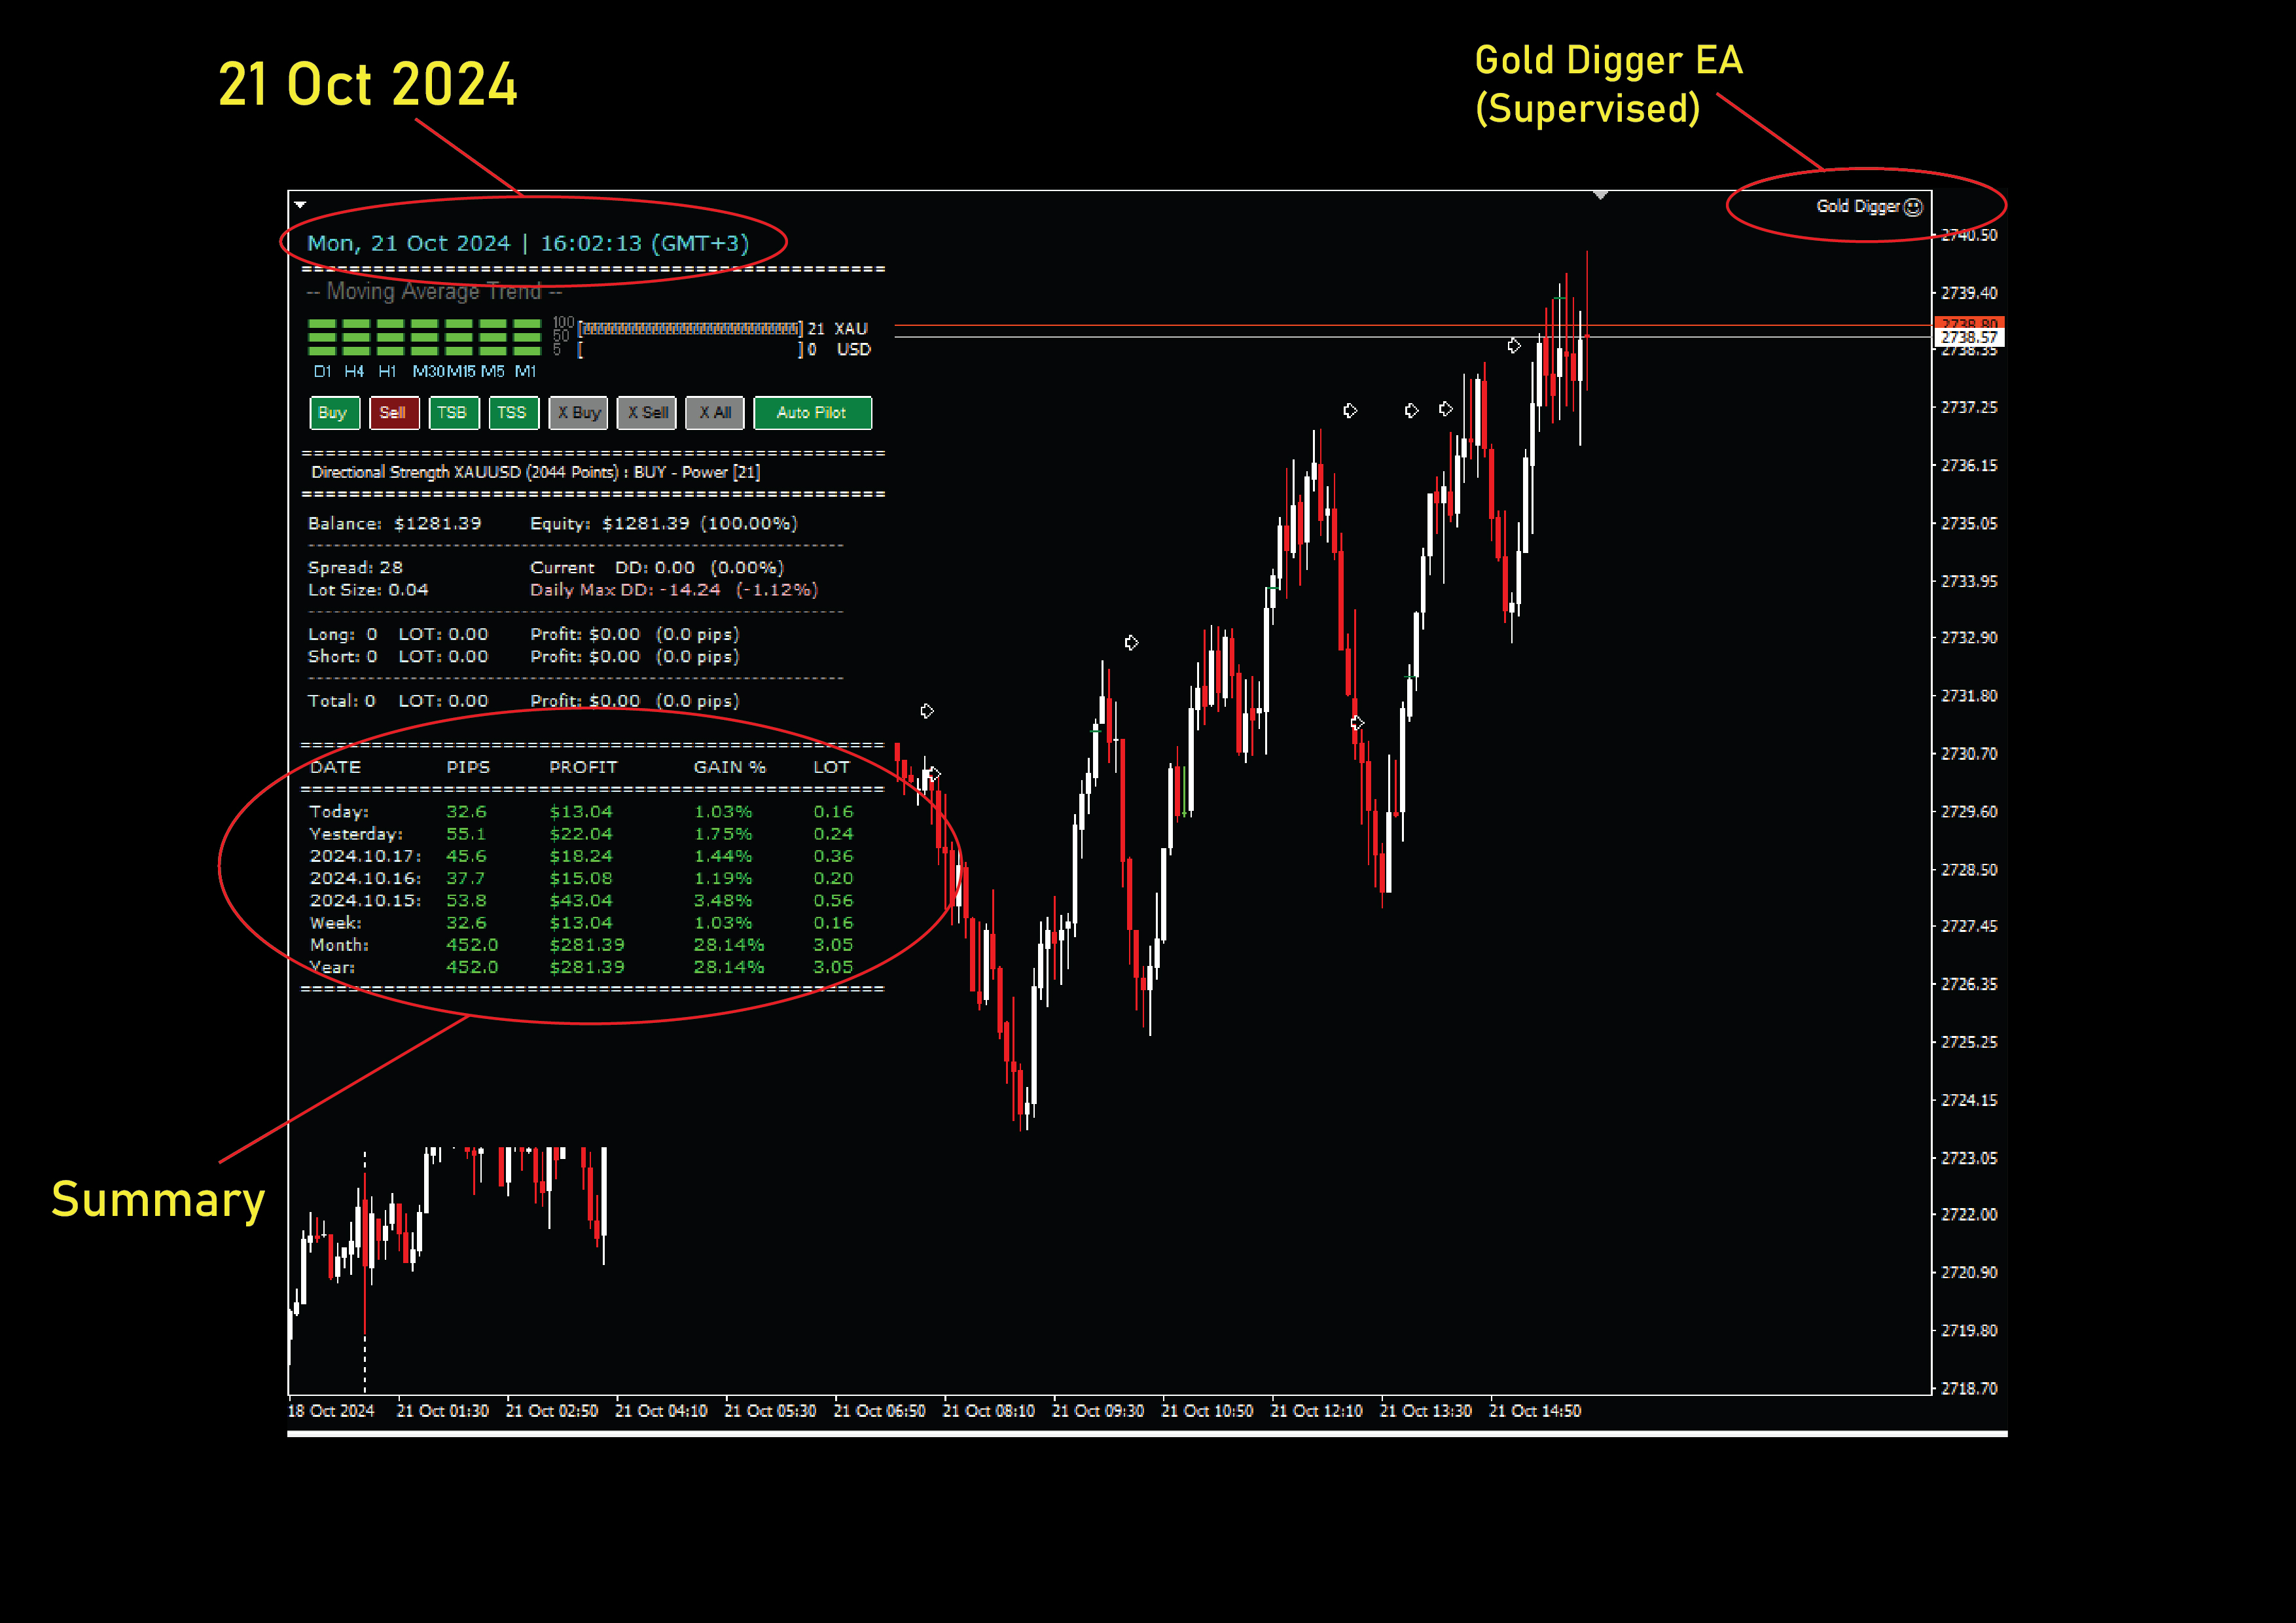Click the M1 timeframe label
Image resolution: width=2296 pixels, height=1623 pixels.
click(x=526, y=372)
